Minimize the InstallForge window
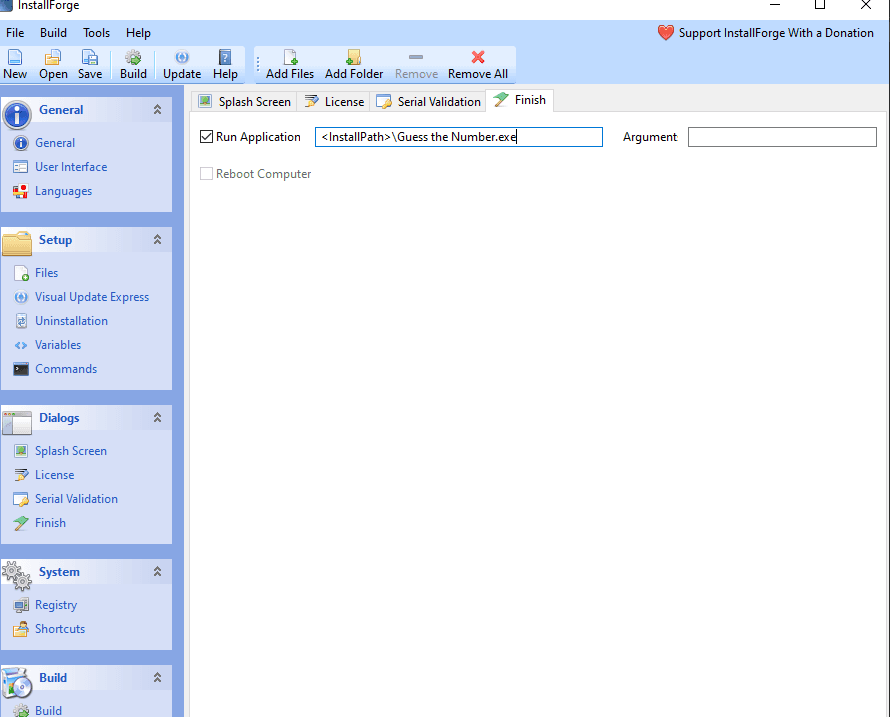 point(775,5)
